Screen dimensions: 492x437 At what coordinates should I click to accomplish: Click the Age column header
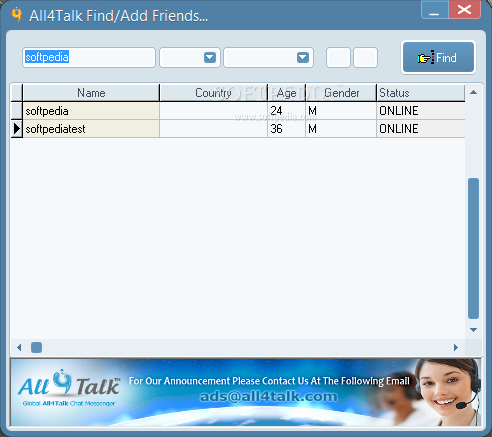tap(286, 93)
